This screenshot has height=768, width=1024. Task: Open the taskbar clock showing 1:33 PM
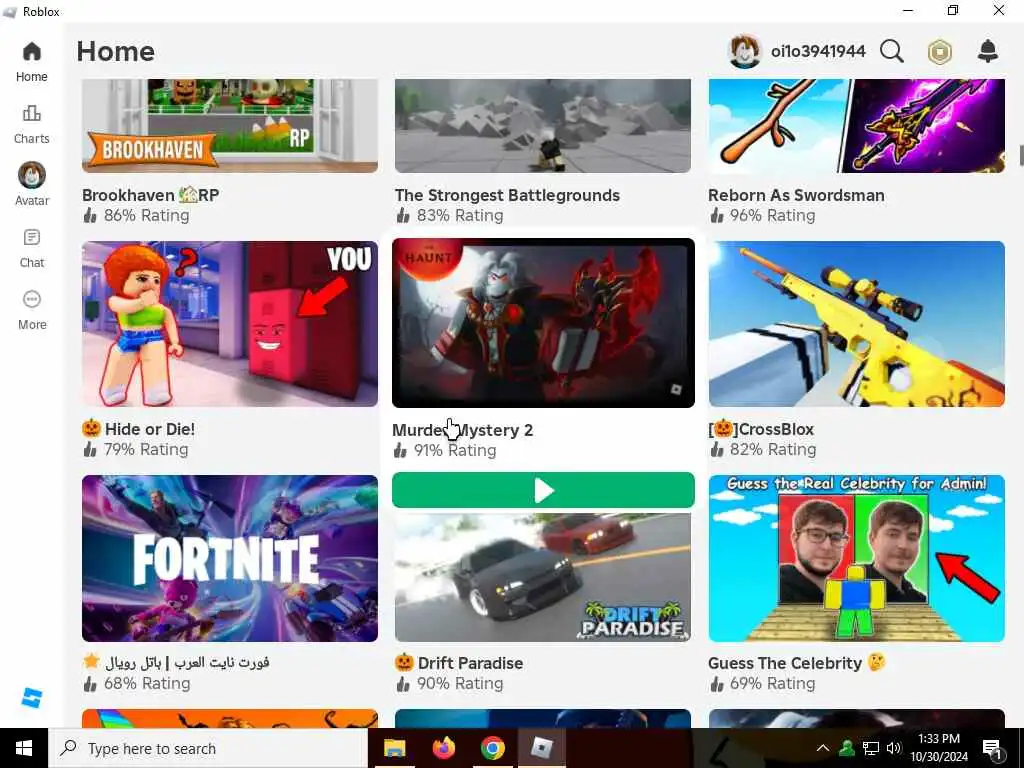(x=939, y=748)
